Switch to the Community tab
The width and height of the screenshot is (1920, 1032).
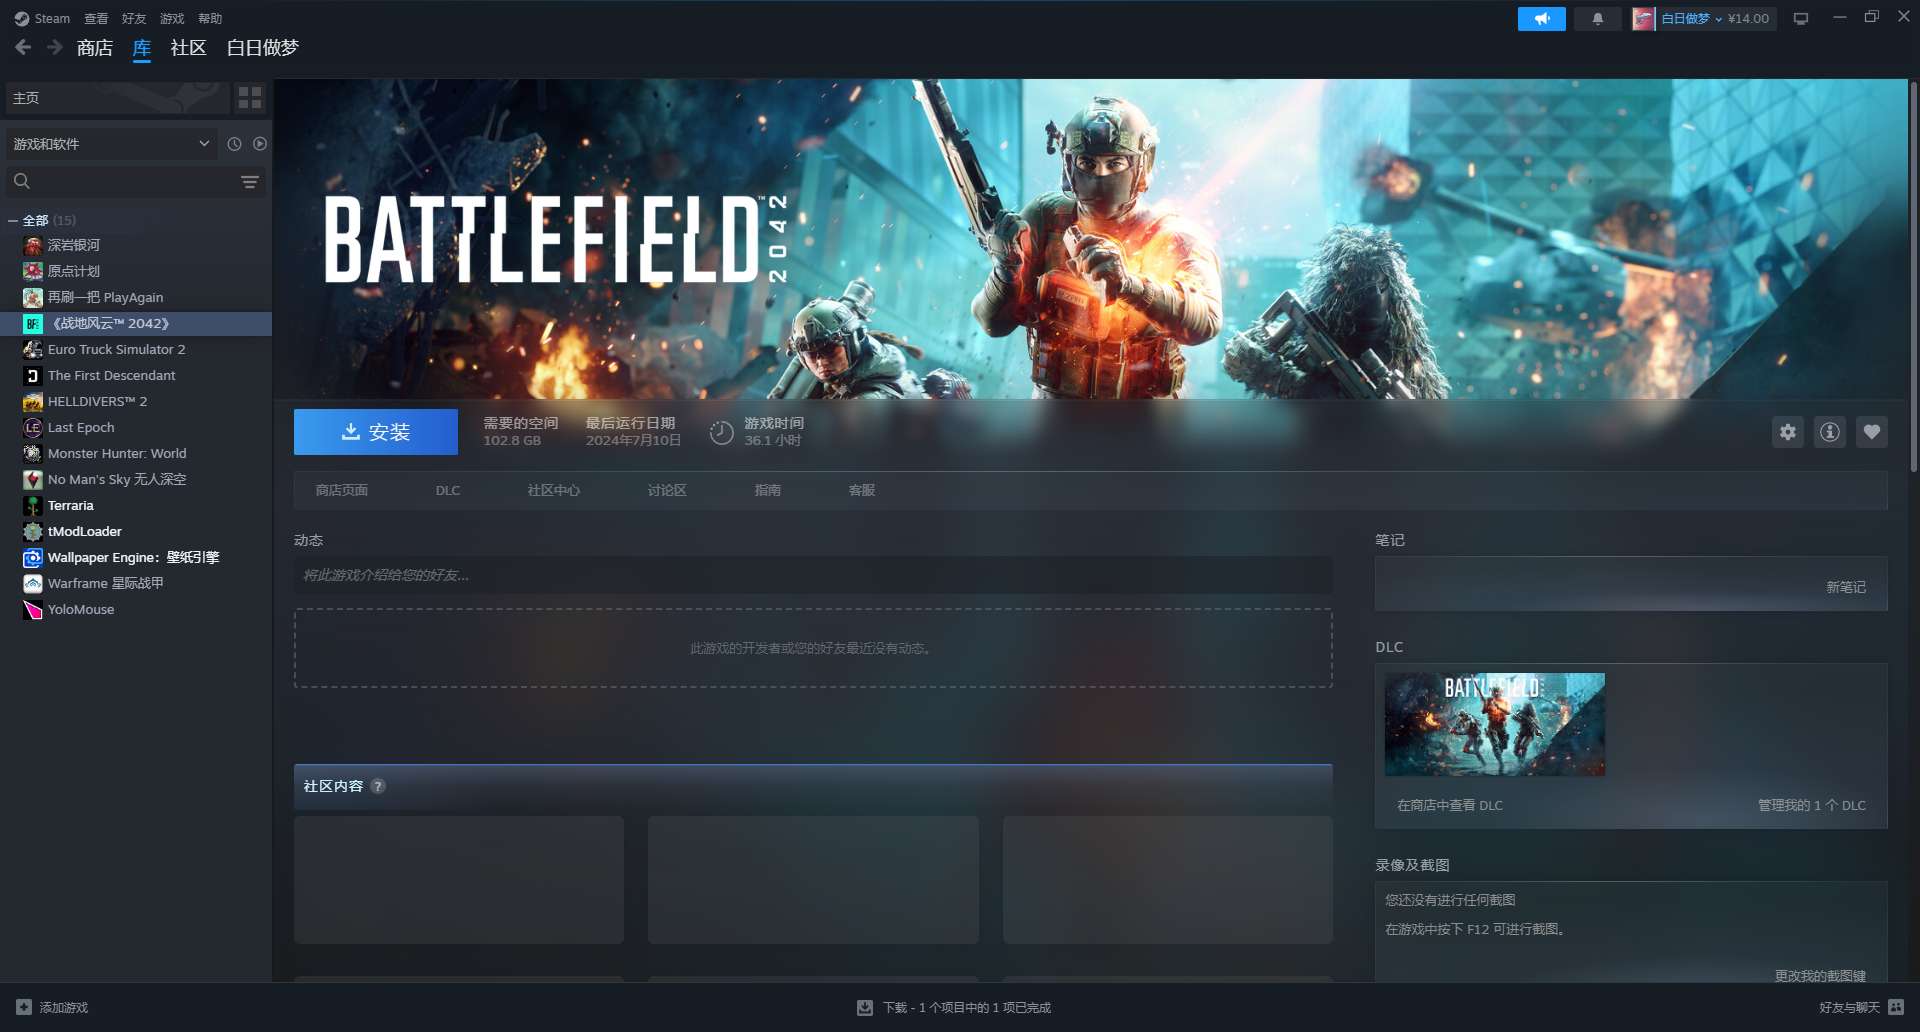pos(188,48)
